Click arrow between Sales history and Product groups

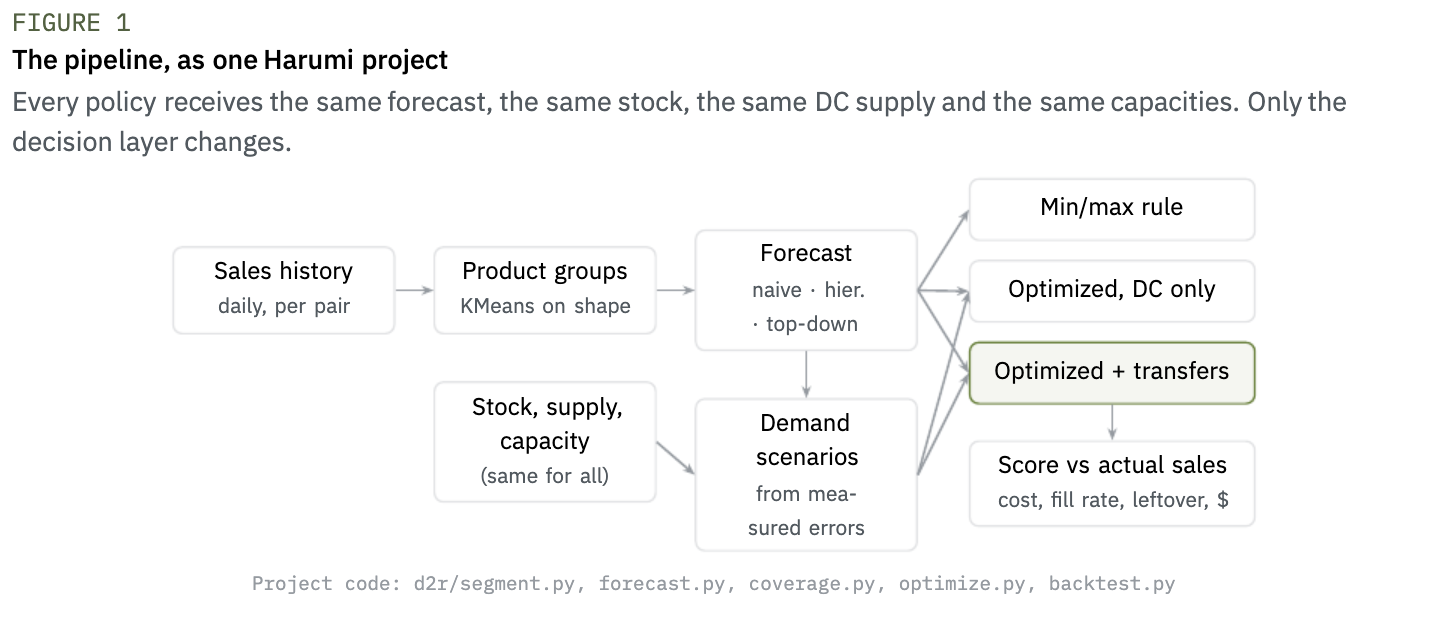(x=414, y=290)
